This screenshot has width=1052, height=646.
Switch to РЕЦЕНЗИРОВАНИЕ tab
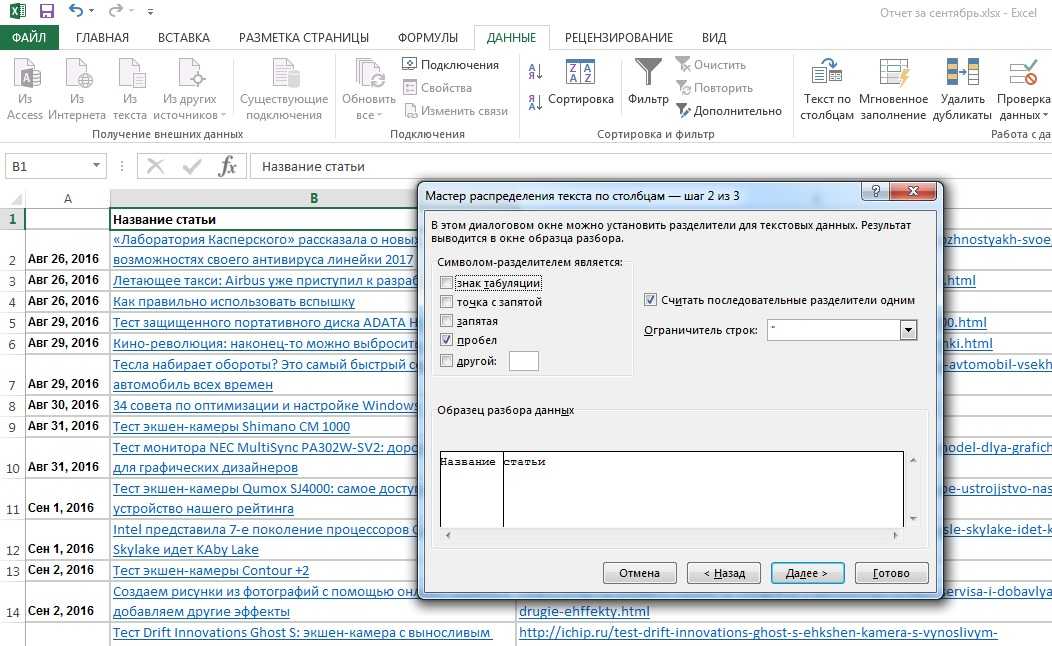click(619, 38)
